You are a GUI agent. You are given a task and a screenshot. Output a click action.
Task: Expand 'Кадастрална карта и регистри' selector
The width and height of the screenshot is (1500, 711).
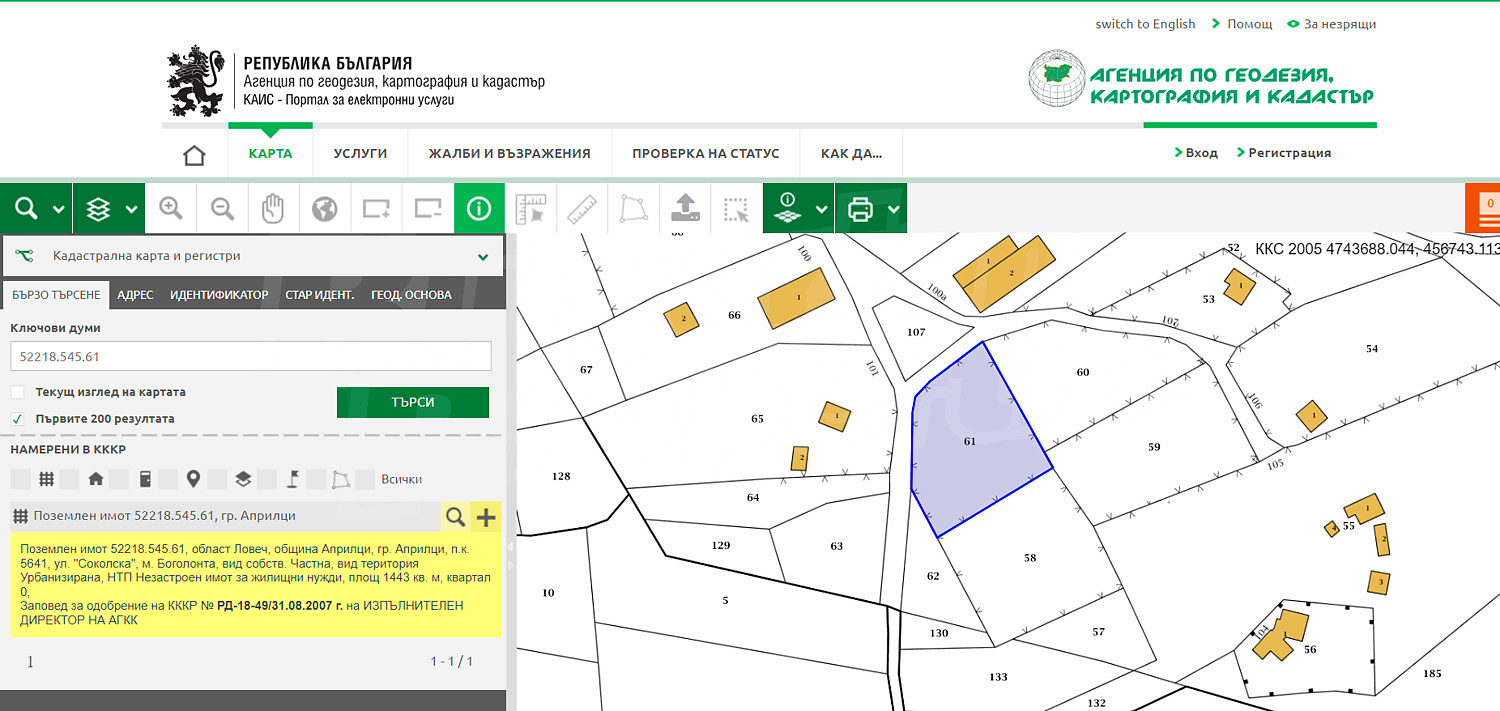(x=483, y=257)
